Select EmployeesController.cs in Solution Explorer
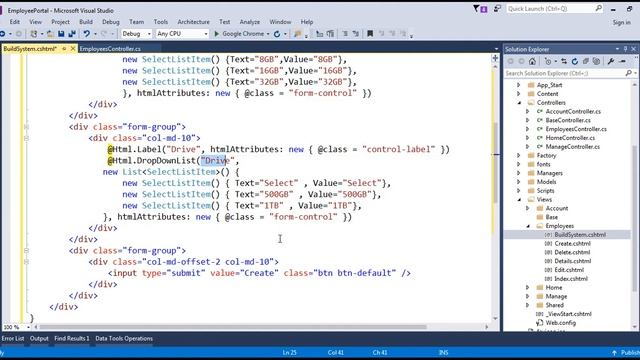 576,129
